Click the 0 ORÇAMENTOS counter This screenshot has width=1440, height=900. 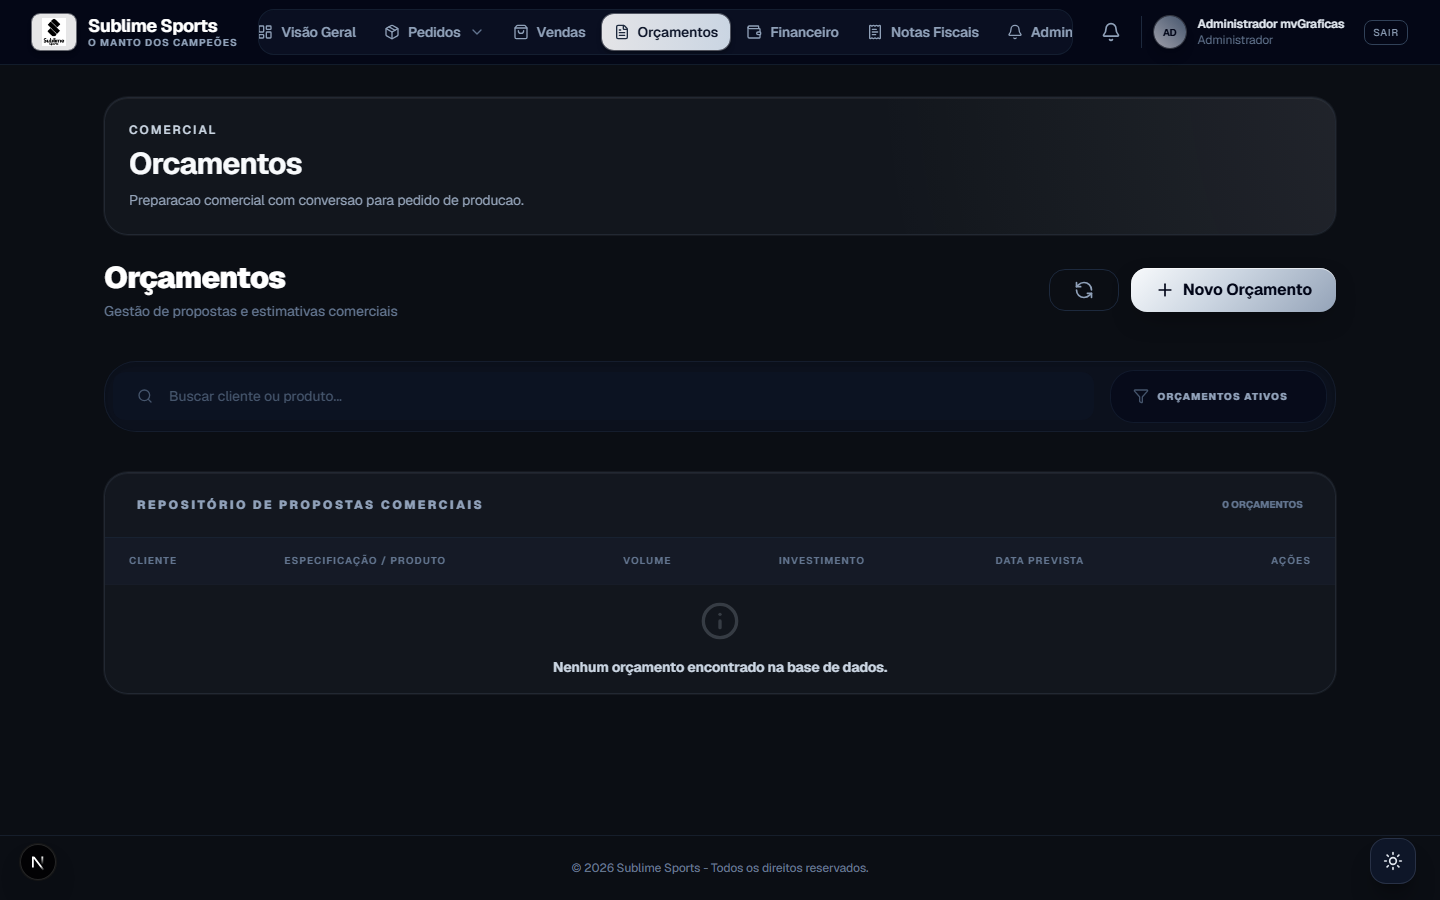(x=1262, y=505)
